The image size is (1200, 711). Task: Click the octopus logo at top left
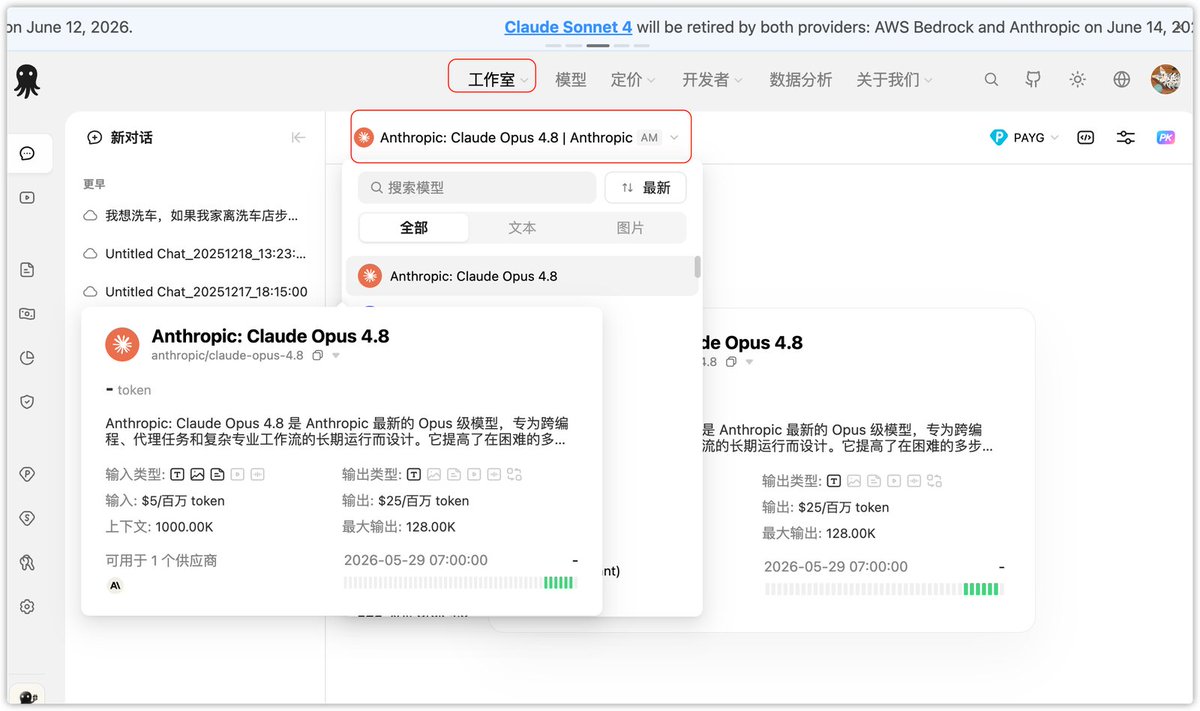(x=27, y=81)
